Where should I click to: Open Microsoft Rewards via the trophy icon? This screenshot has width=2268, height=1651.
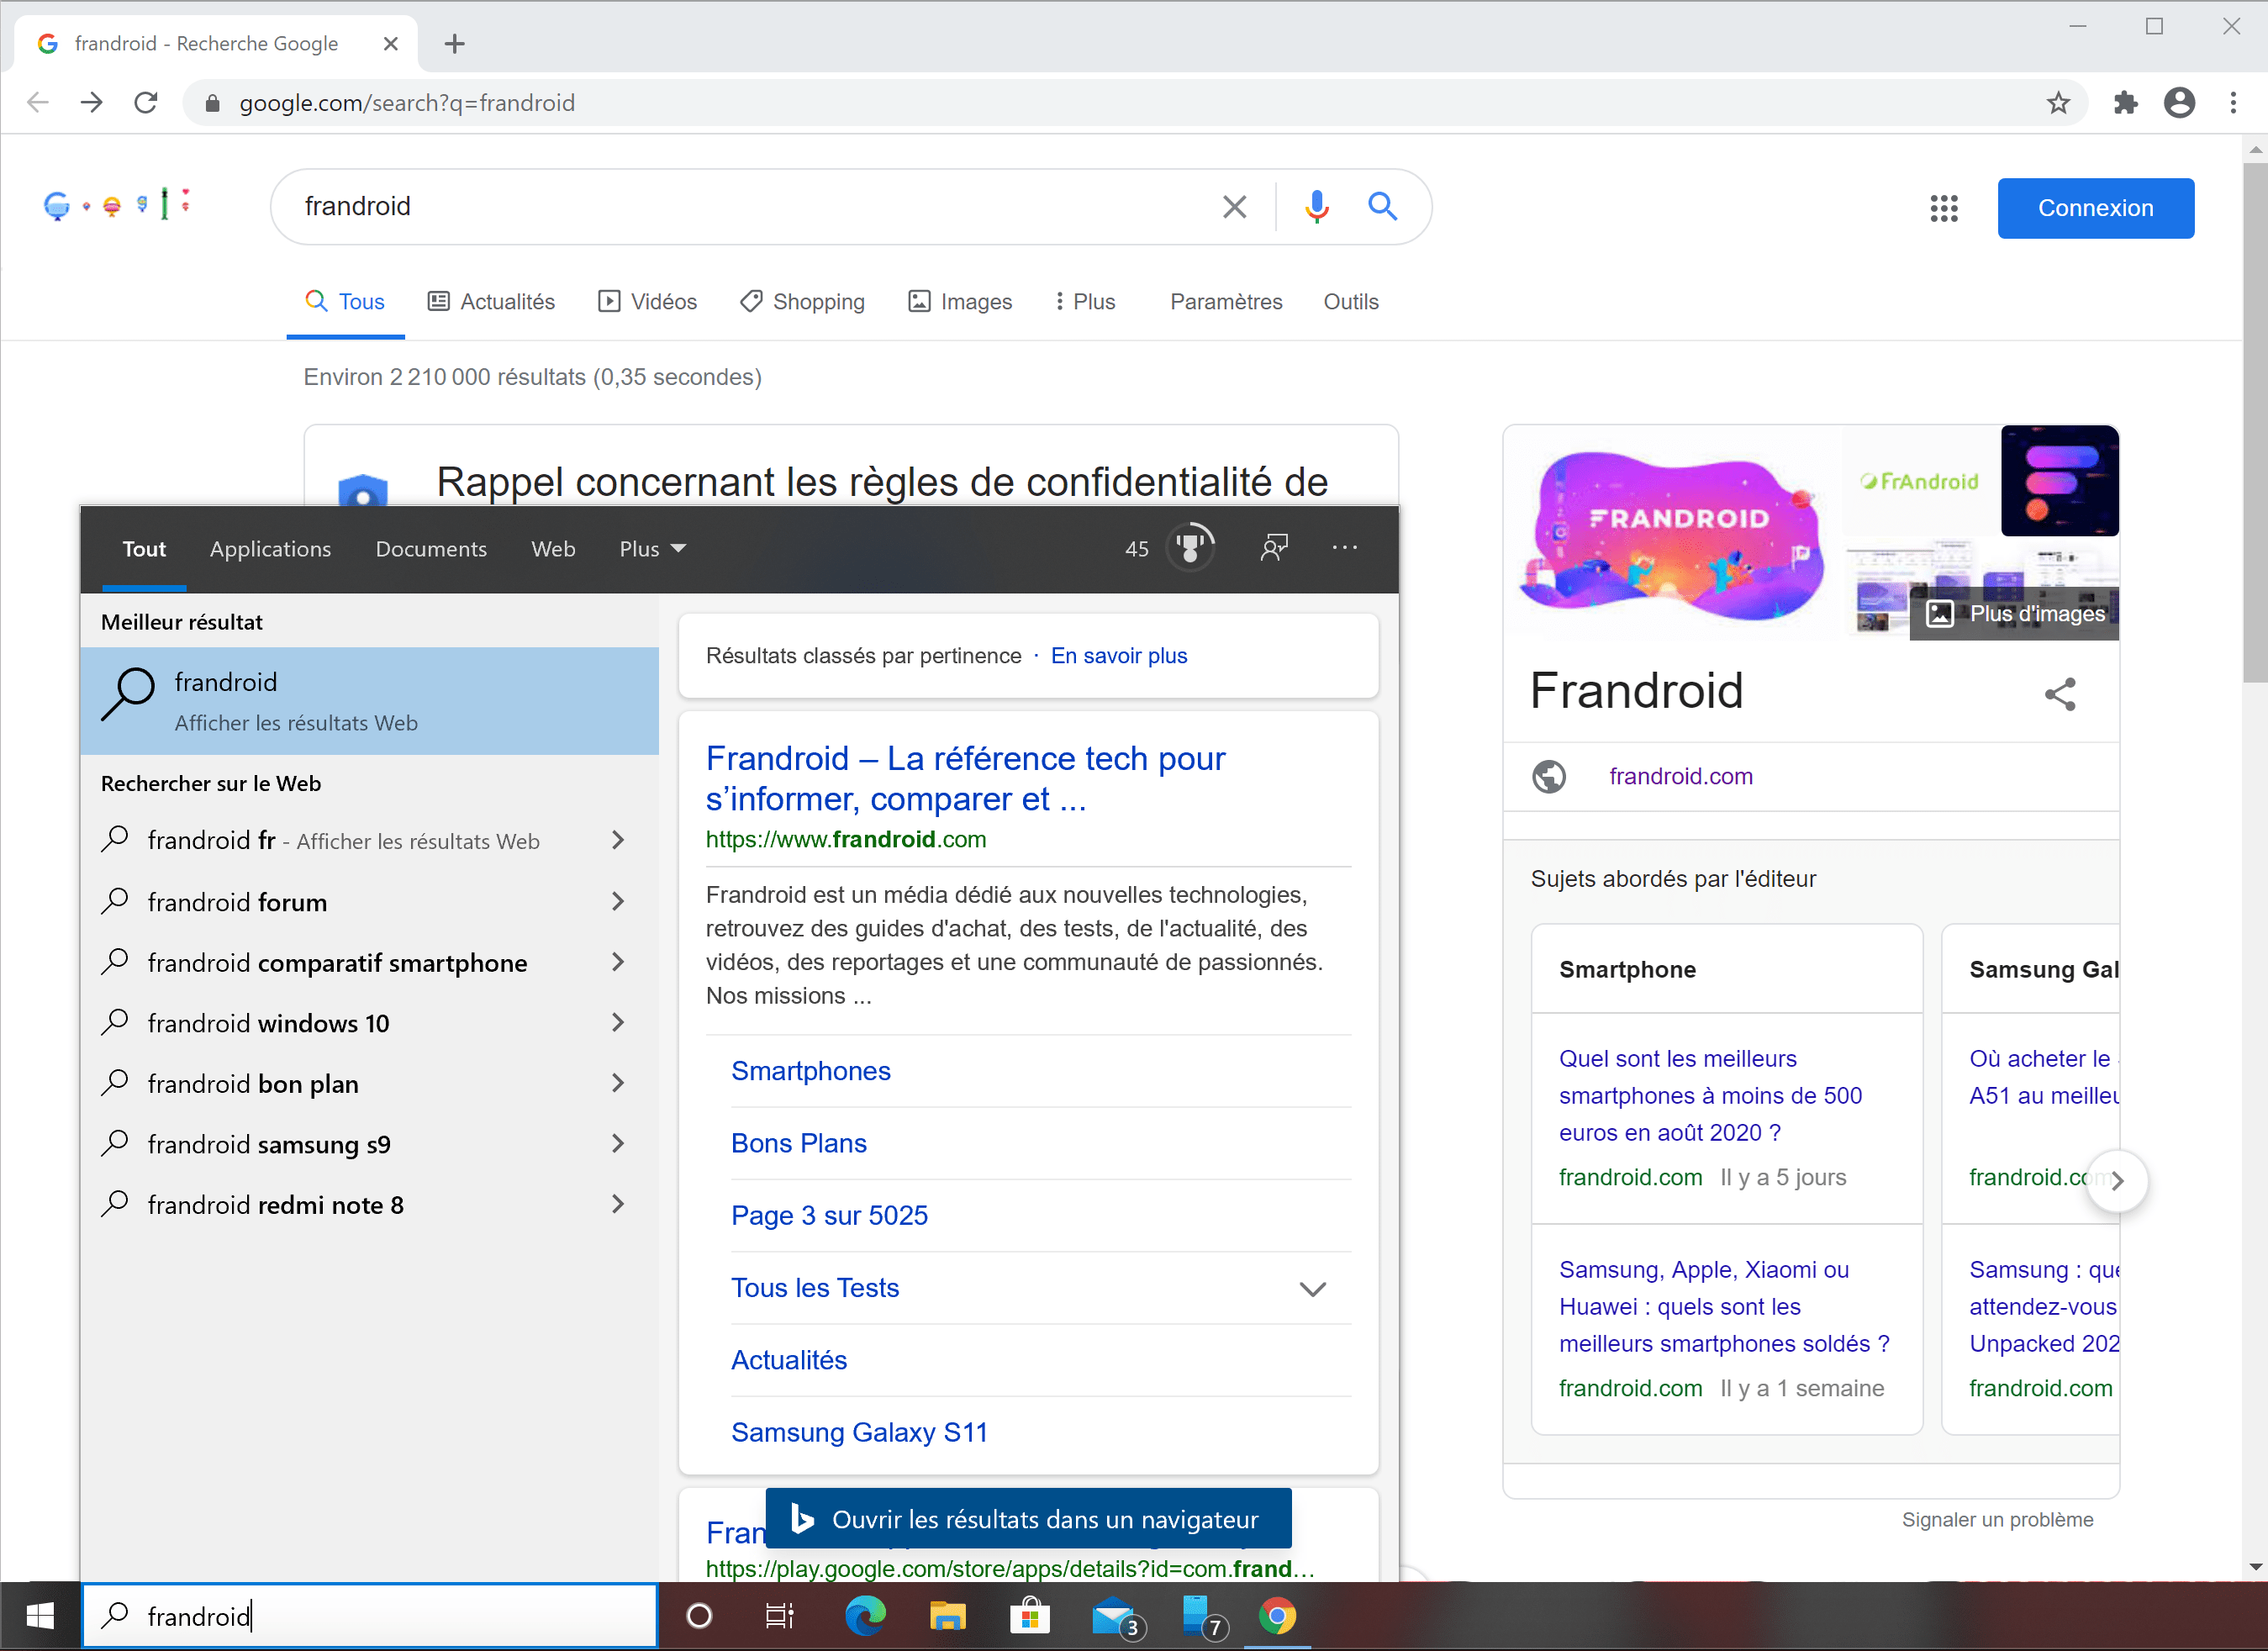(x=1190, y=547)
